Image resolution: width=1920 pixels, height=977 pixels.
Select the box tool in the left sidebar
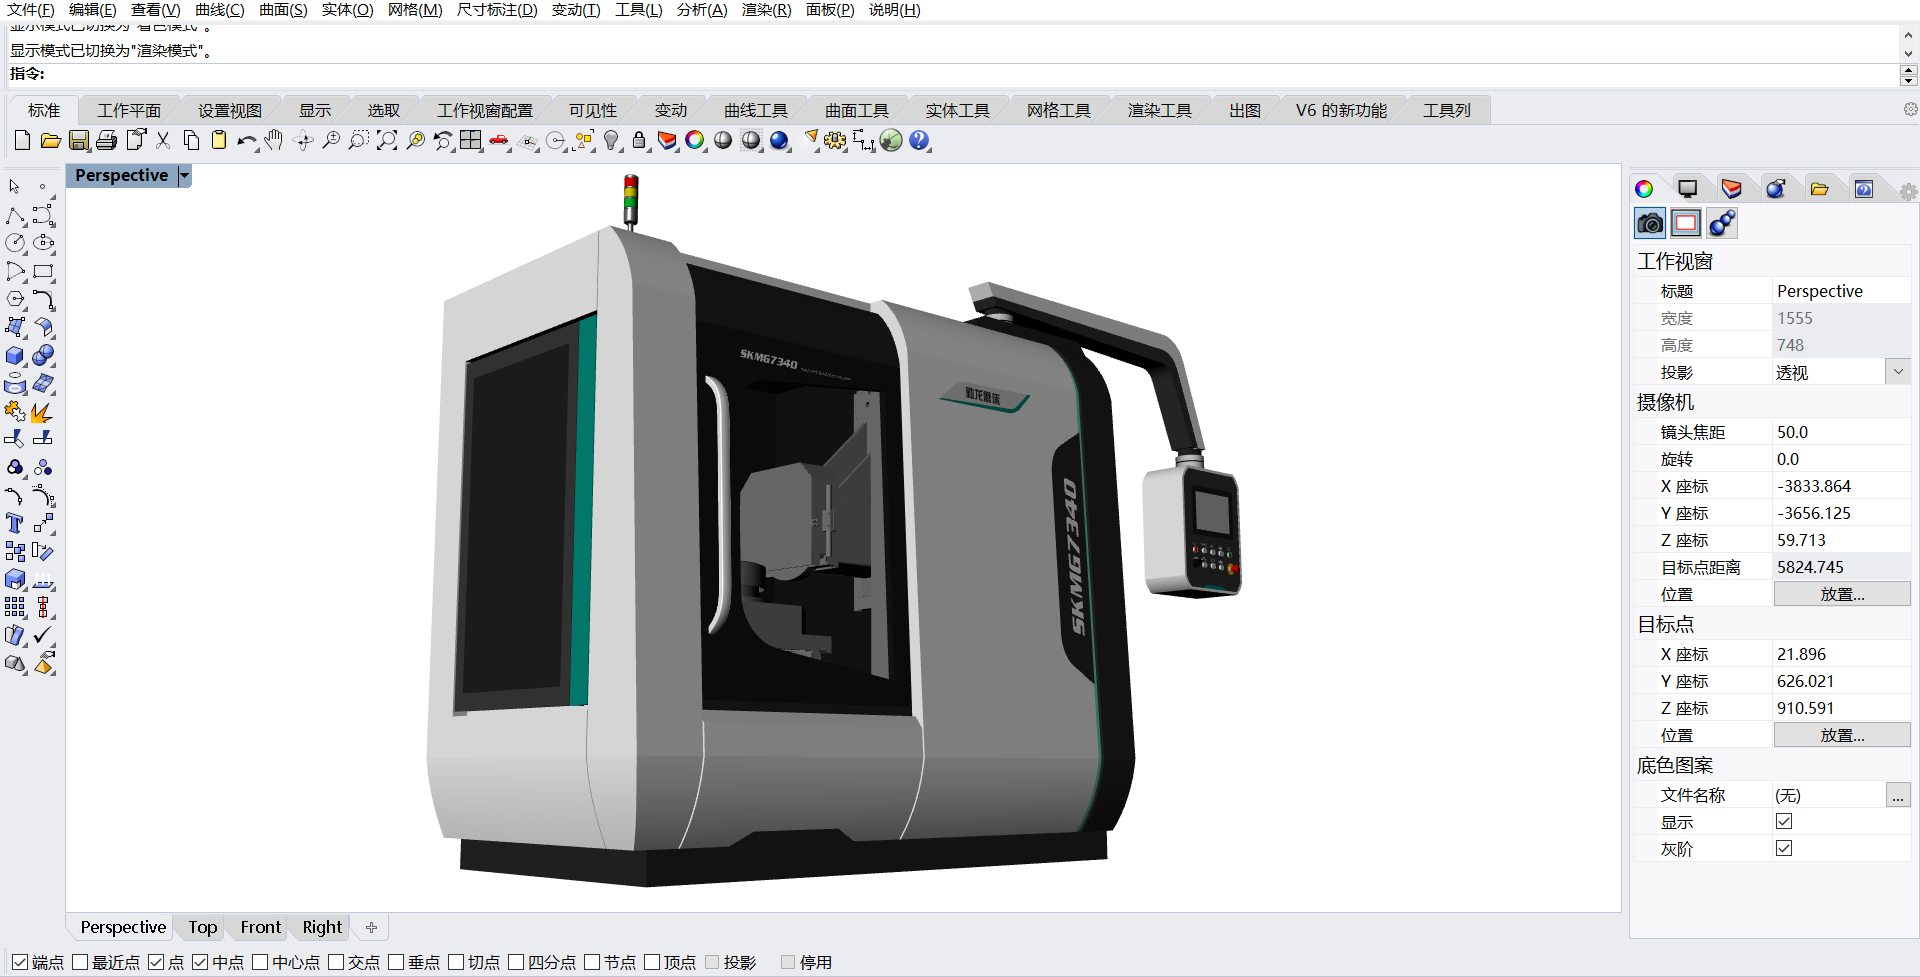coord(14,355)
